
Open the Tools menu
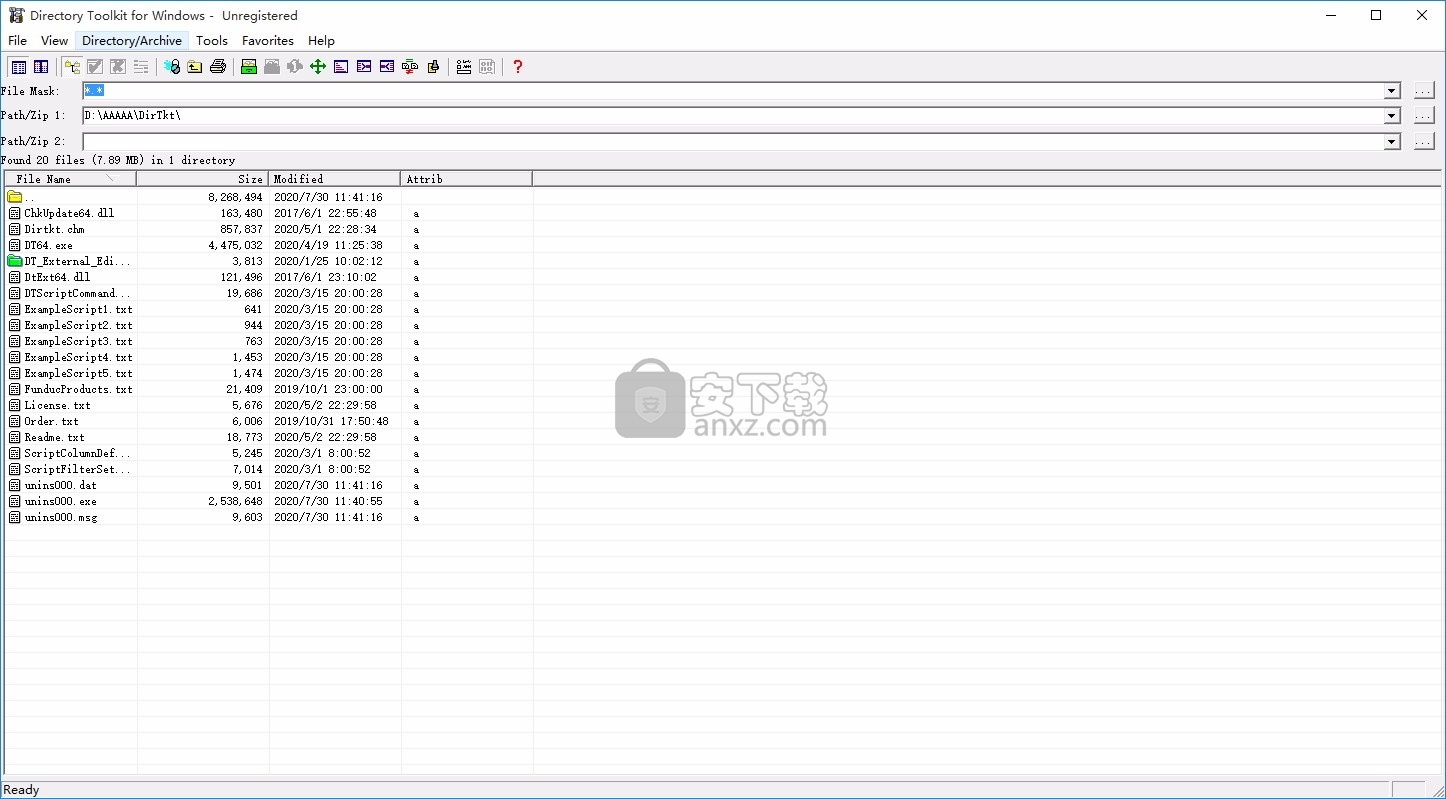pos(212,41)
